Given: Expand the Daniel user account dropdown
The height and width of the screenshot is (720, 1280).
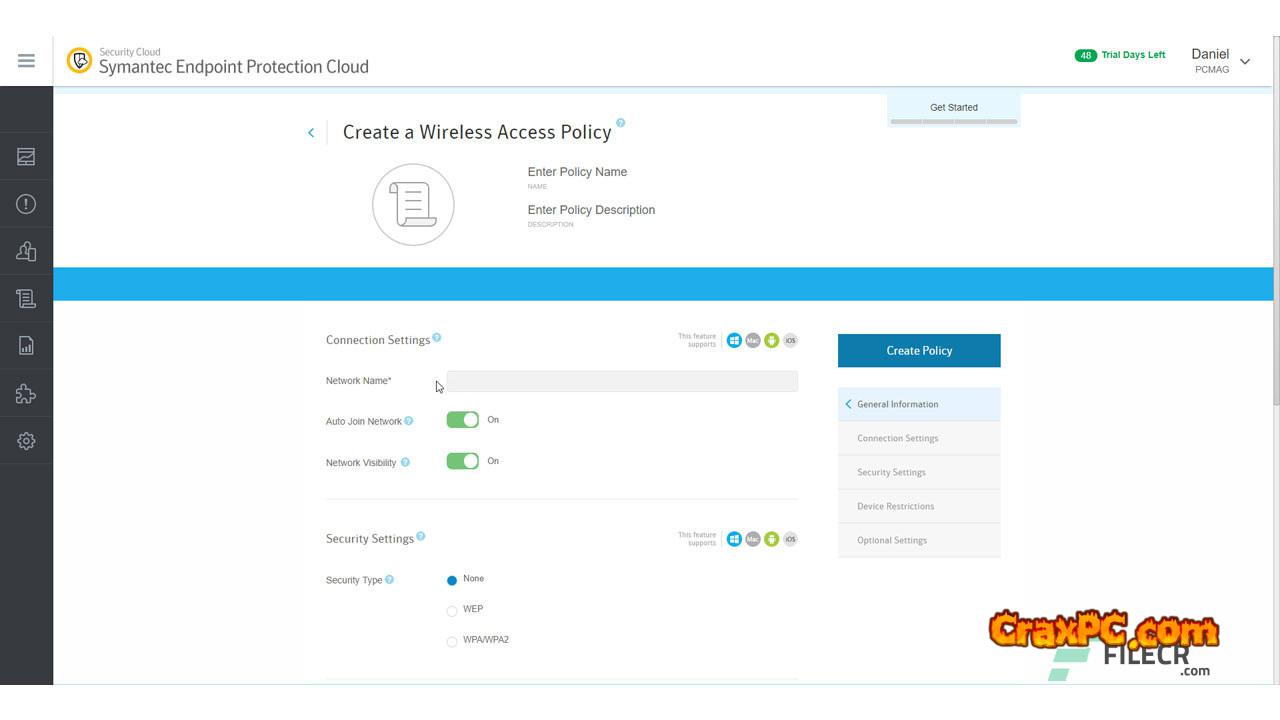Looking at the screenshot, I should pyautogui.click(x=1245, y=61).
